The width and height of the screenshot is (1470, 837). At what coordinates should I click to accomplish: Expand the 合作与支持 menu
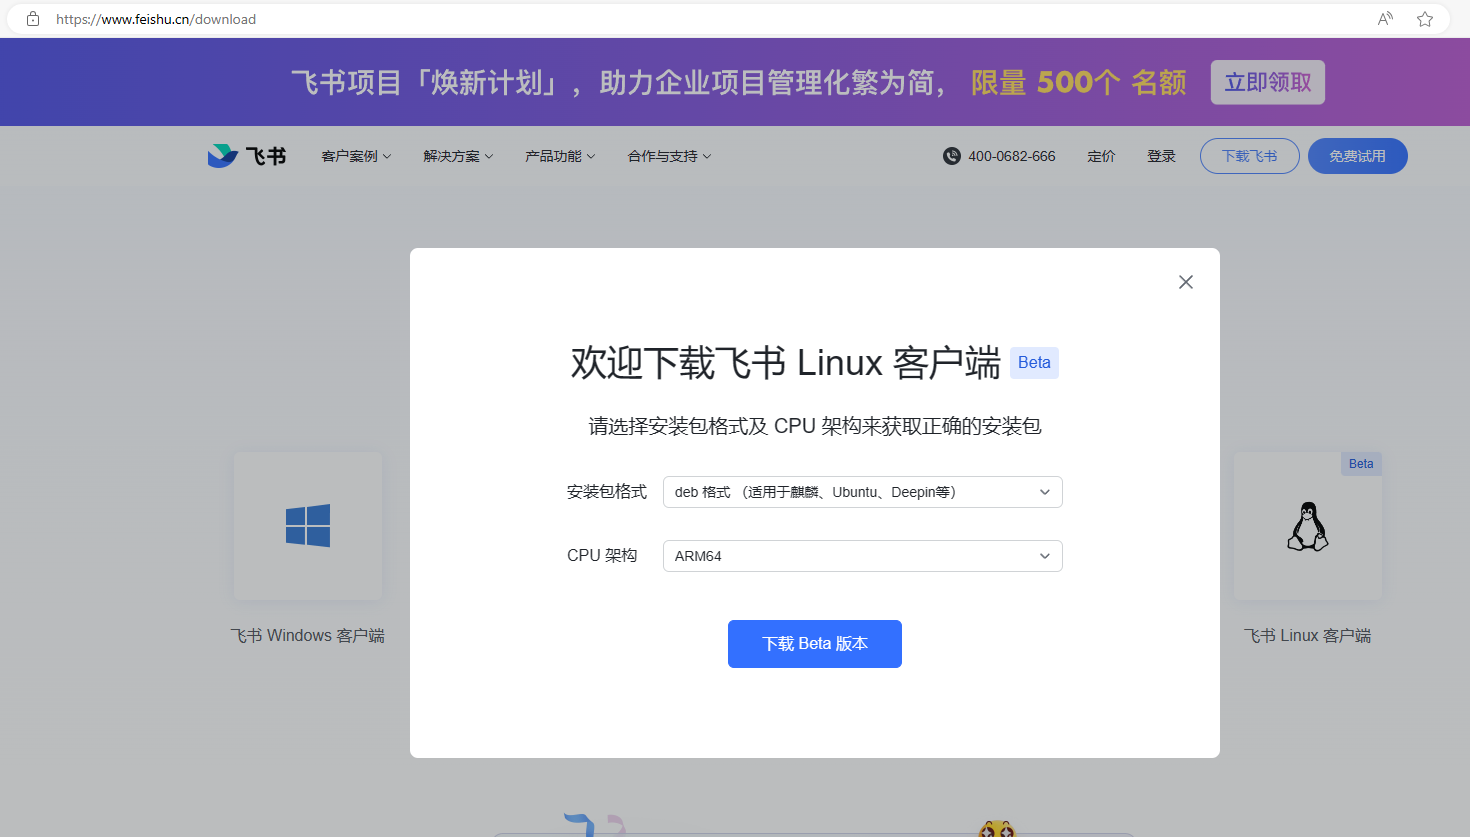click(x=669, y=156)
